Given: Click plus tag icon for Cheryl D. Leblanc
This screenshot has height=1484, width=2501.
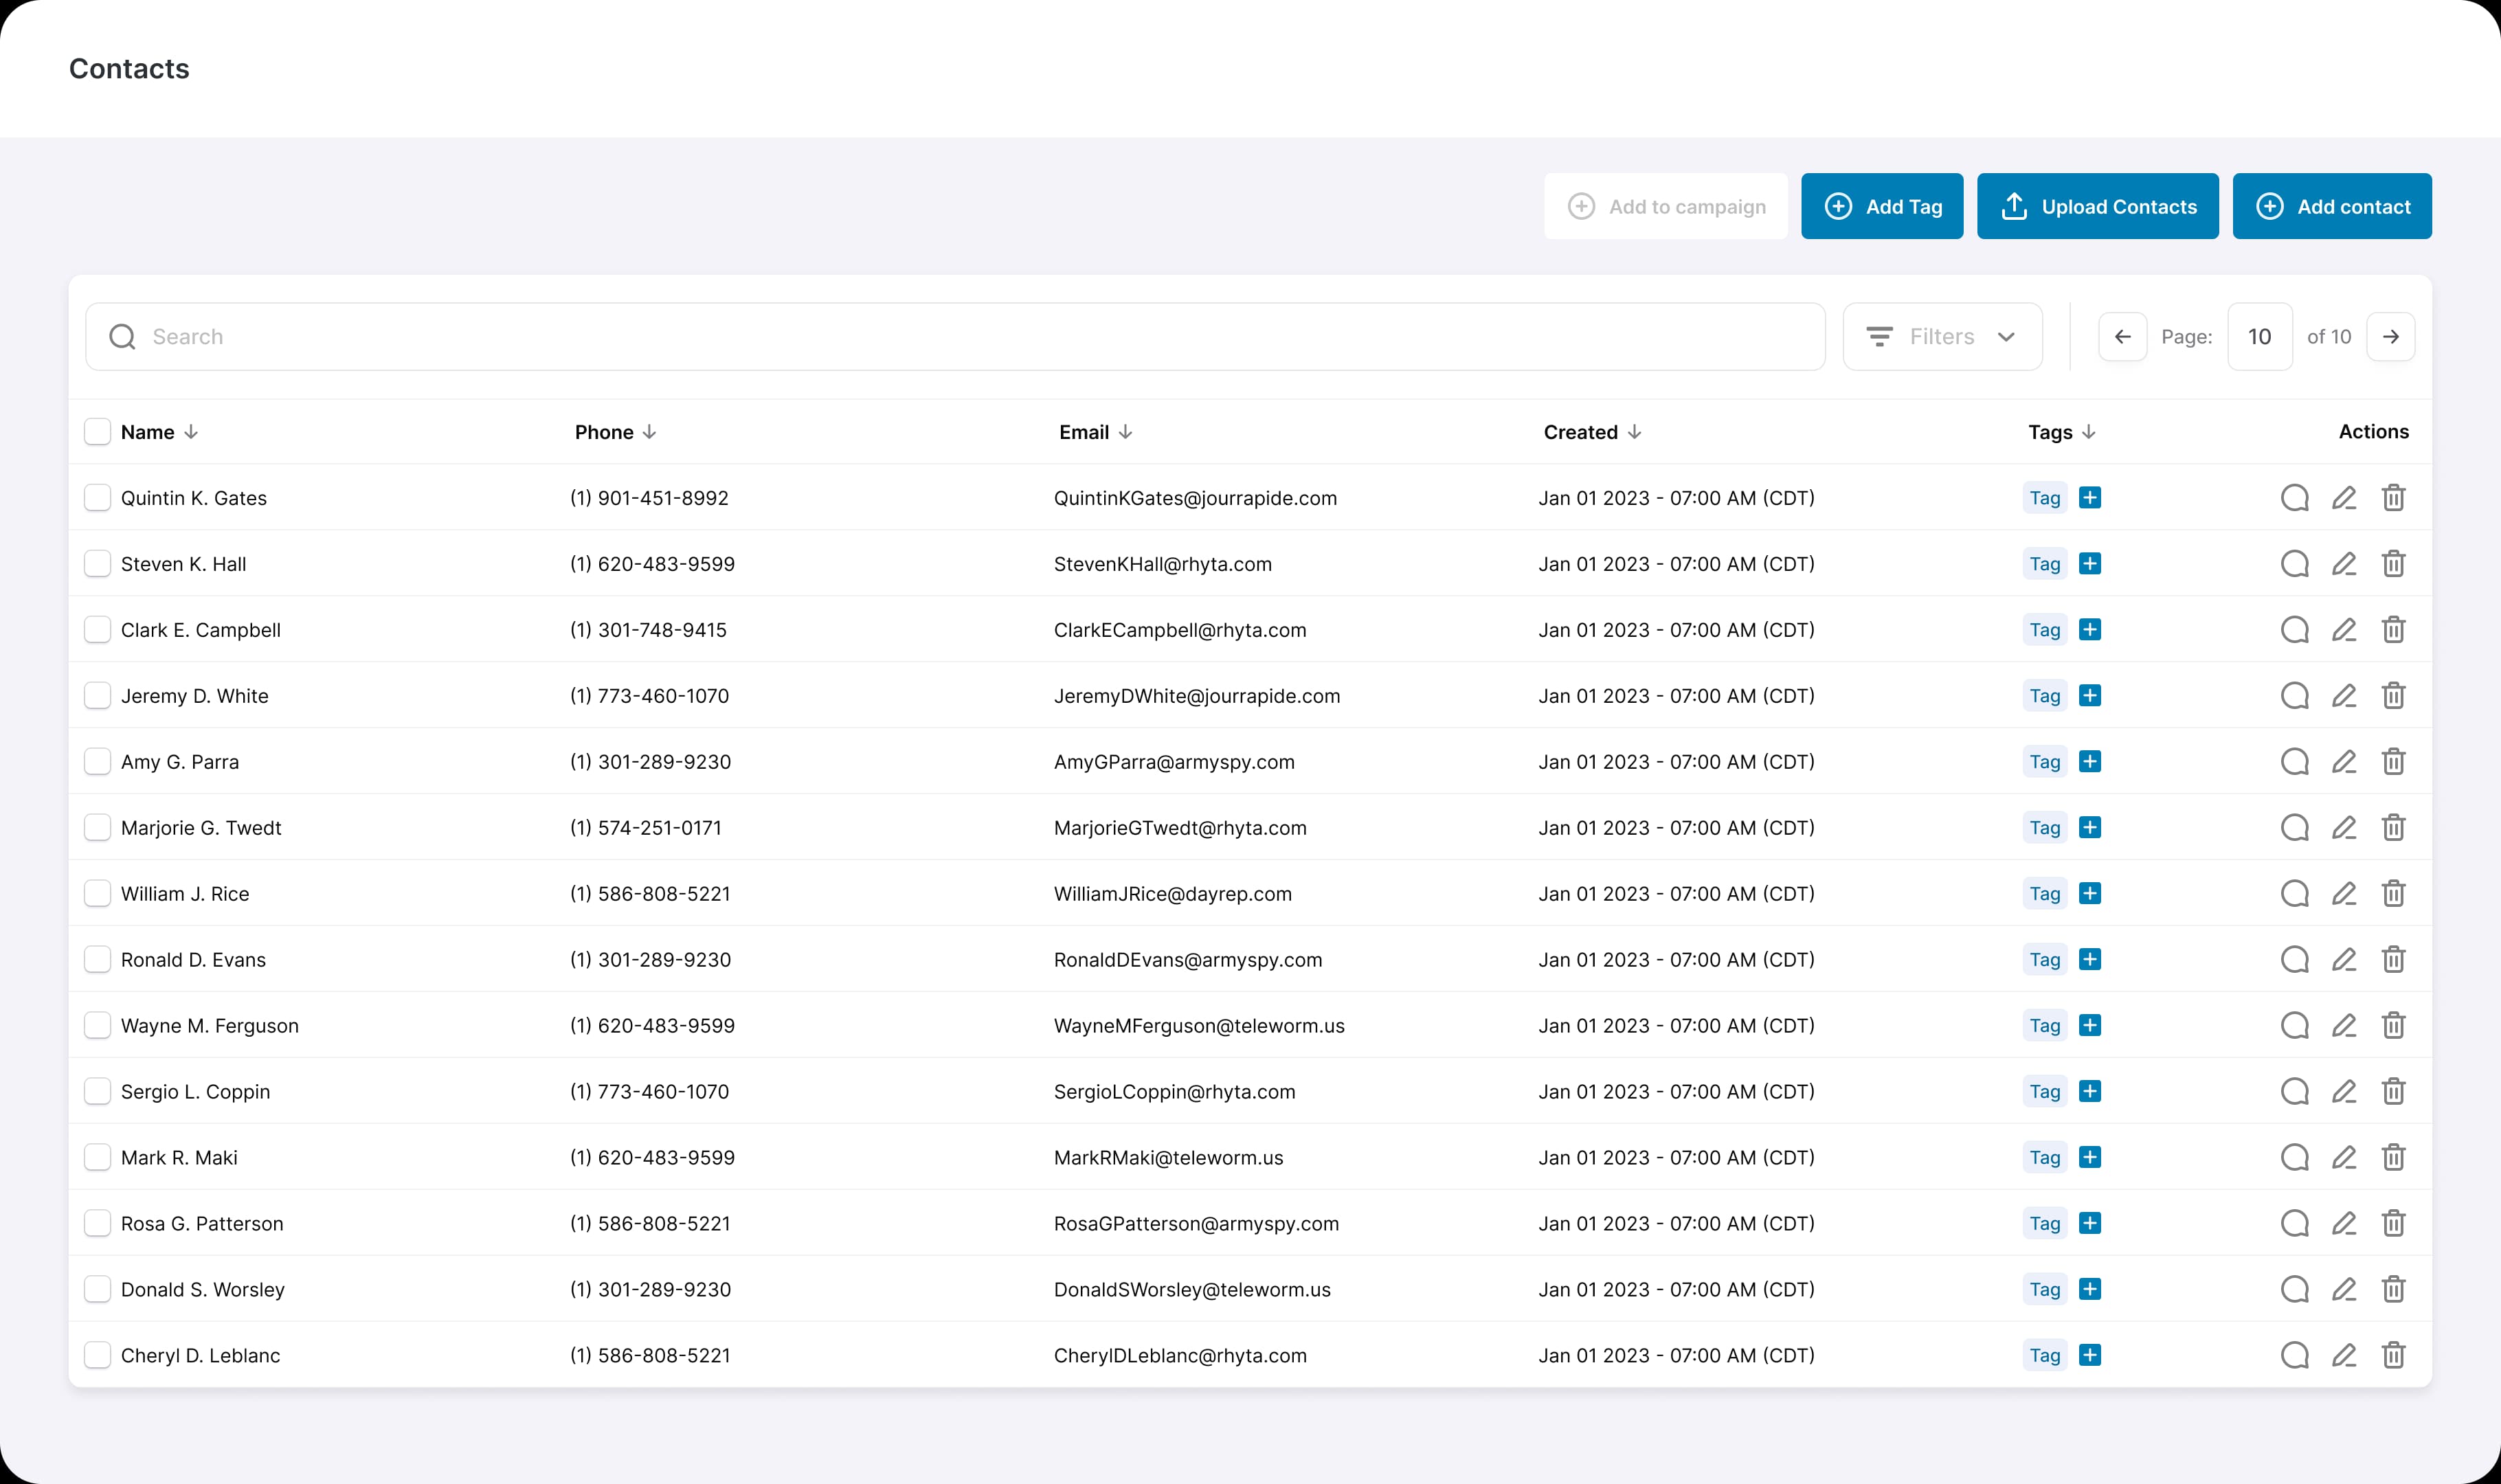Looking at the screenshot, I should 2090,1356.
